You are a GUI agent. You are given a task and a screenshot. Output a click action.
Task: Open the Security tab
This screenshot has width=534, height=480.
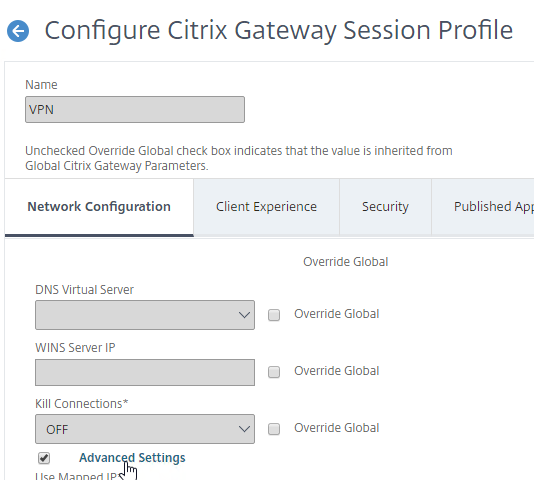click(x=385, y=207)
